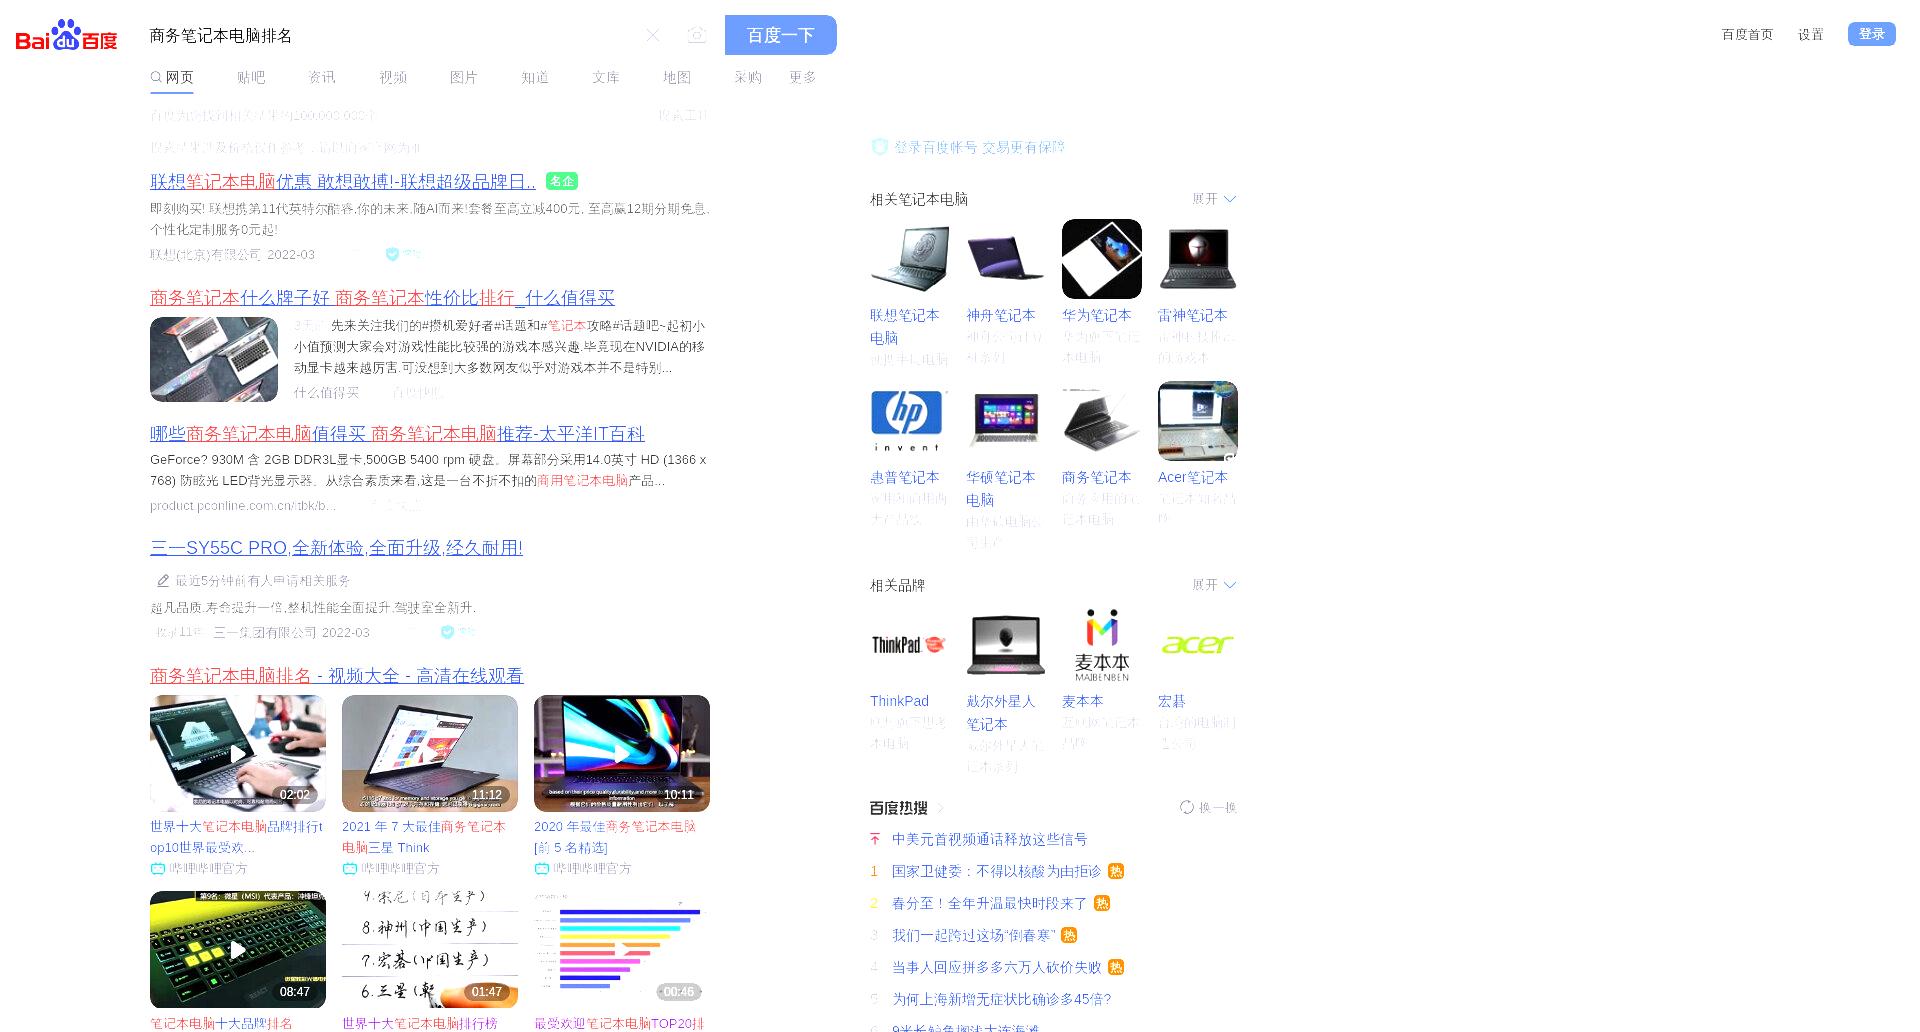Click the 登录 button
The height and width of the screenshot is (1032, 1920).
coord(1872,34)
